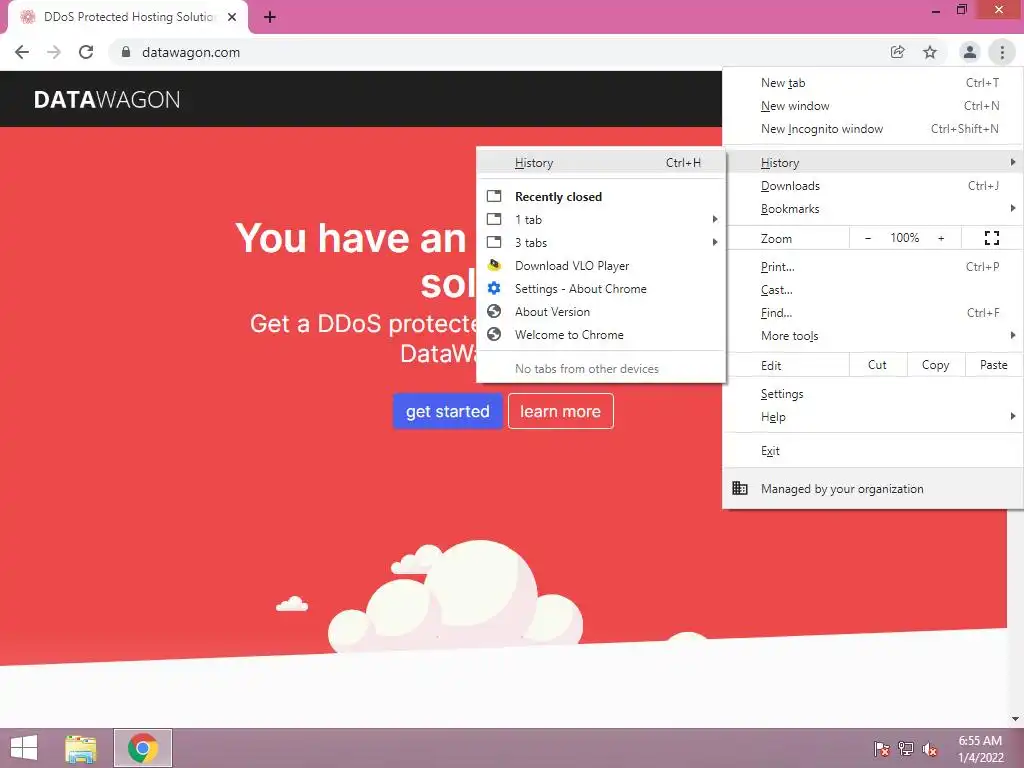The height and width of the screenshot is (768, 1024).
Task: Click the Copy button in Edit row
Action: coord(935,365)
